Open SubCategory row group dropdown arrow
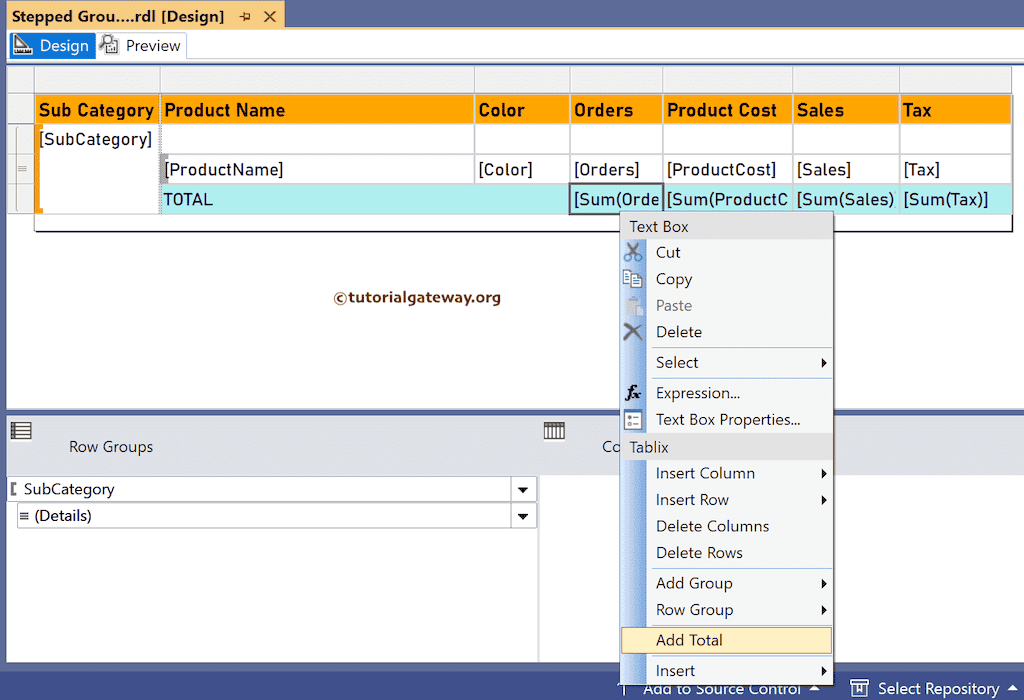The height and width of the screenshot is (700, 1024). click(x=523, y=489)
